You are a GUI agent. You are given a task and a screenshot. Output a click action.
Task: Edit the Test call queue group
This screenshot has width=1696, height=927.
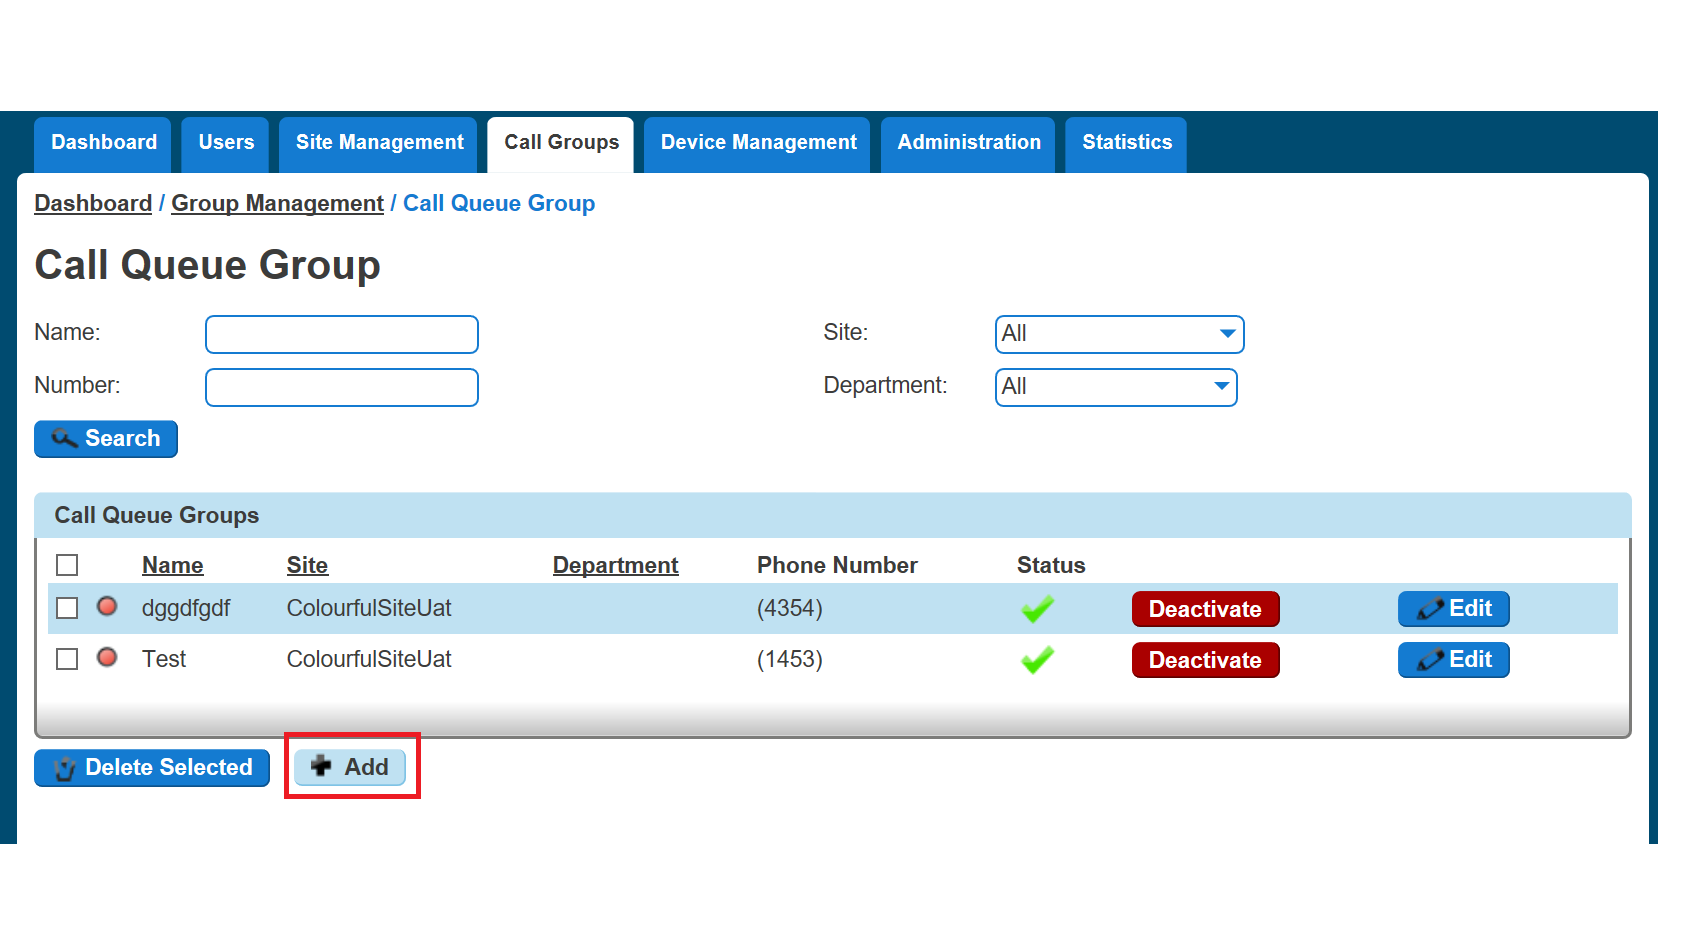point(1453,660)
